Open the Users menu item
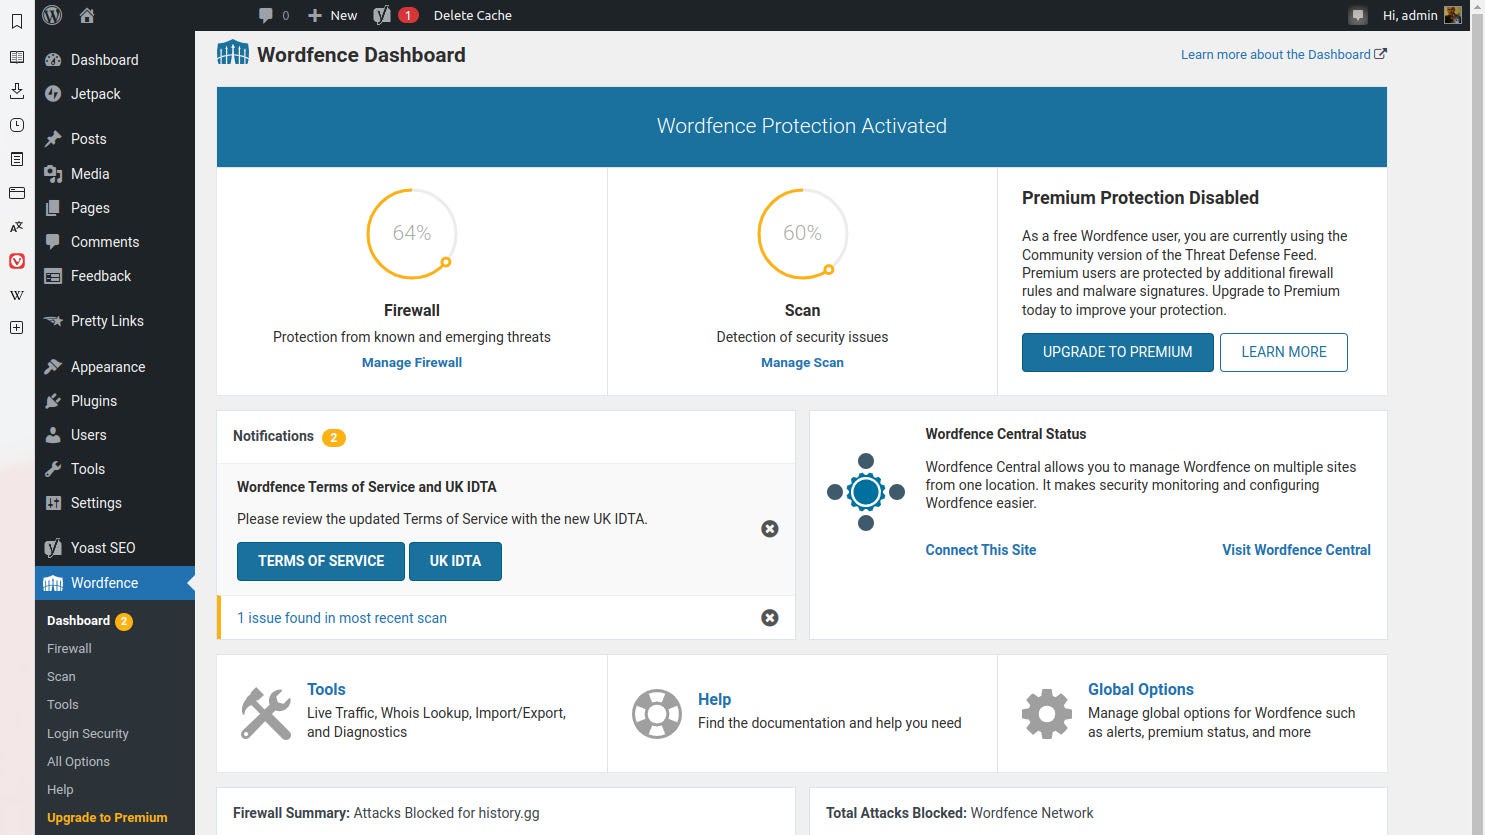The image size is (1485, 835). tap(115, 435)
